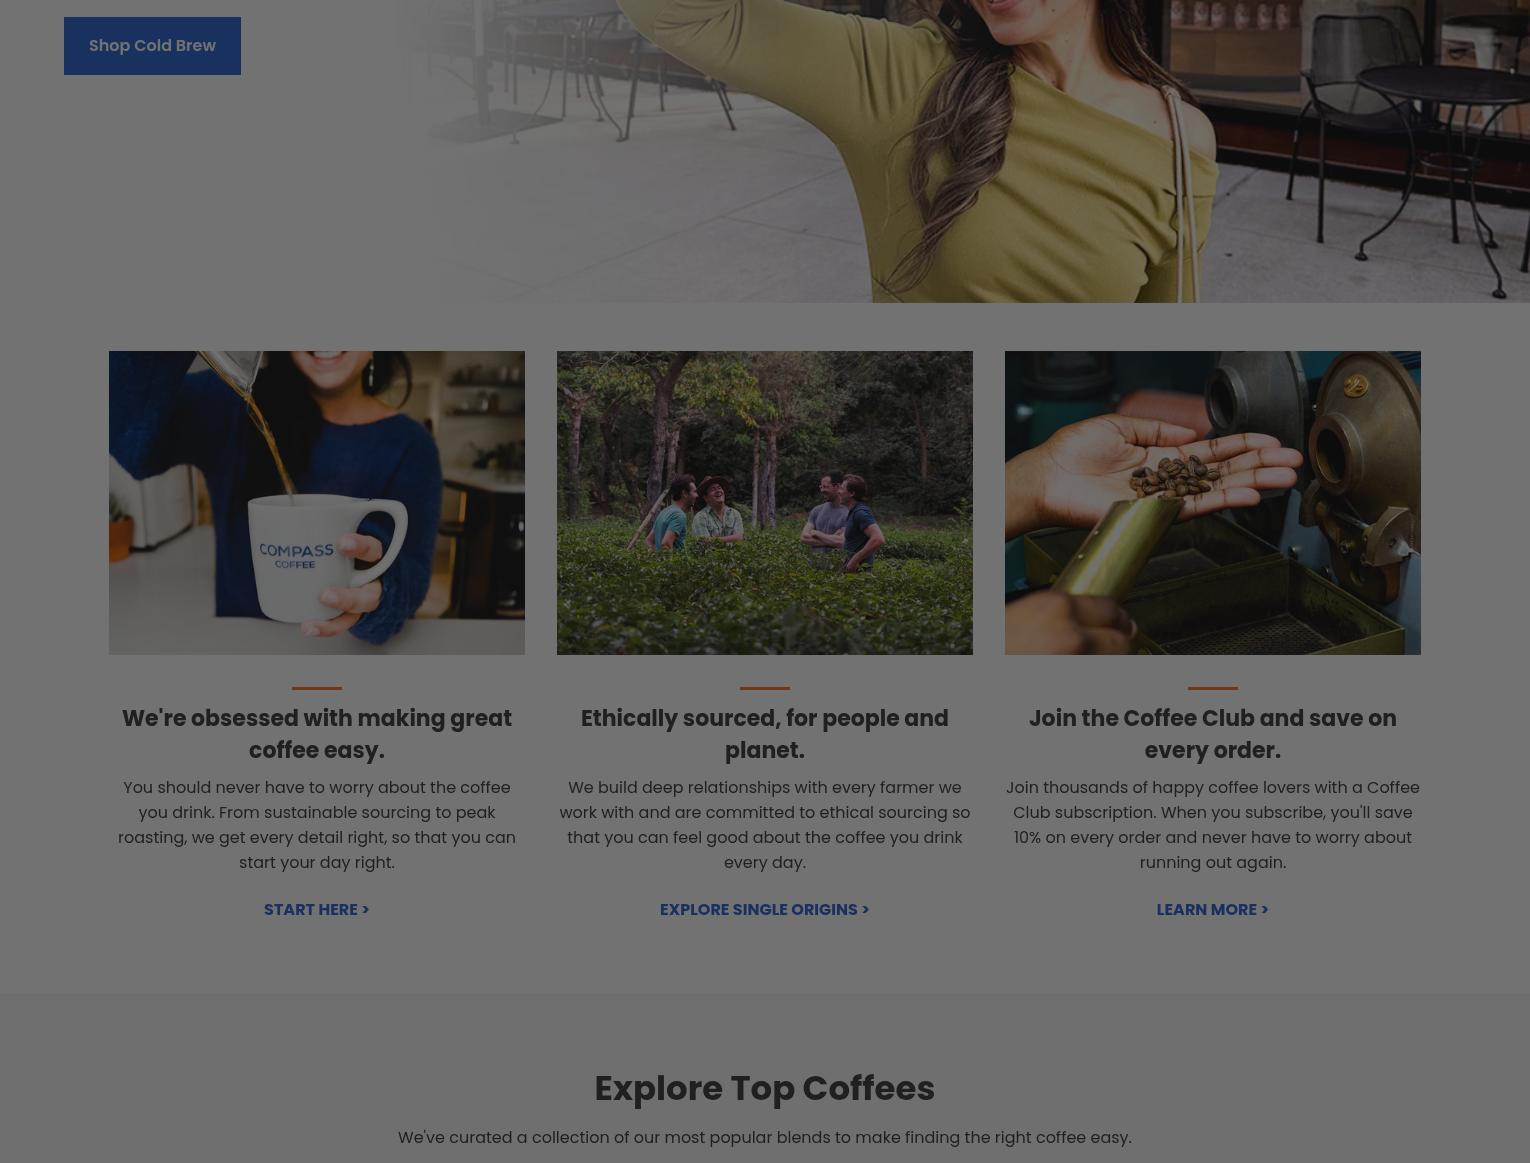
Task: Click the 'obsessed with making great coffee easy' heading
Action: coord(317,734)
